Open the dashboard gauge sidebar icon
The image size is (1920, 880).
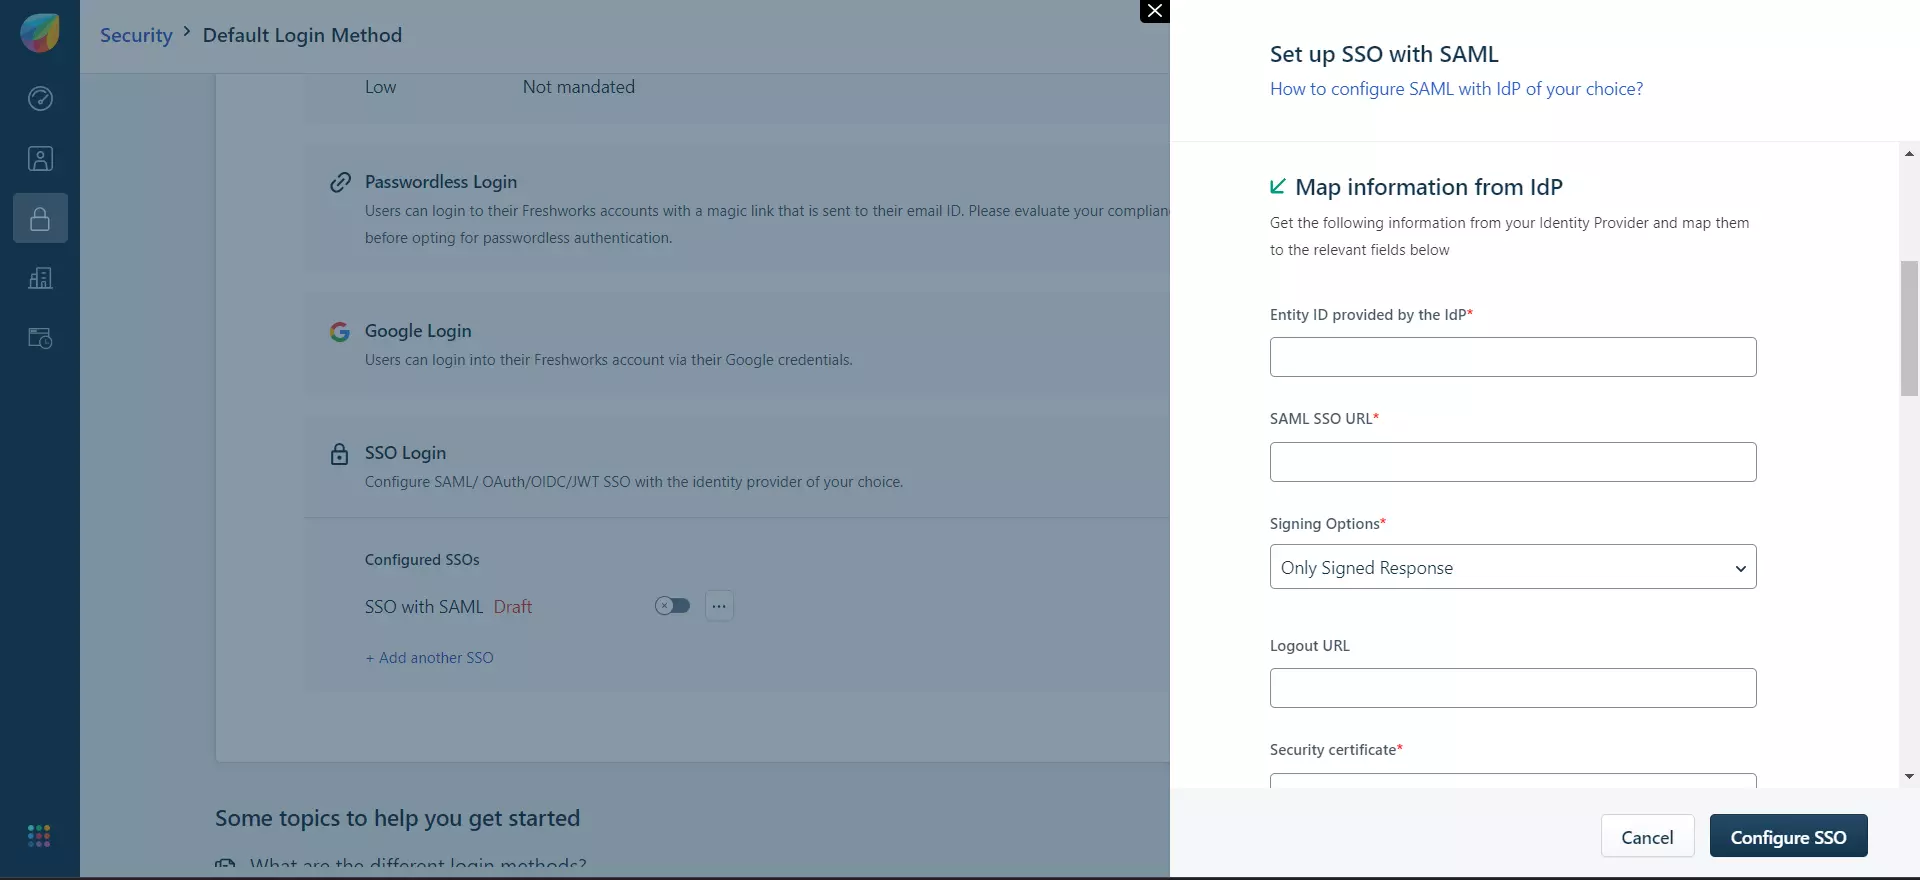click(x=40, y=98)
